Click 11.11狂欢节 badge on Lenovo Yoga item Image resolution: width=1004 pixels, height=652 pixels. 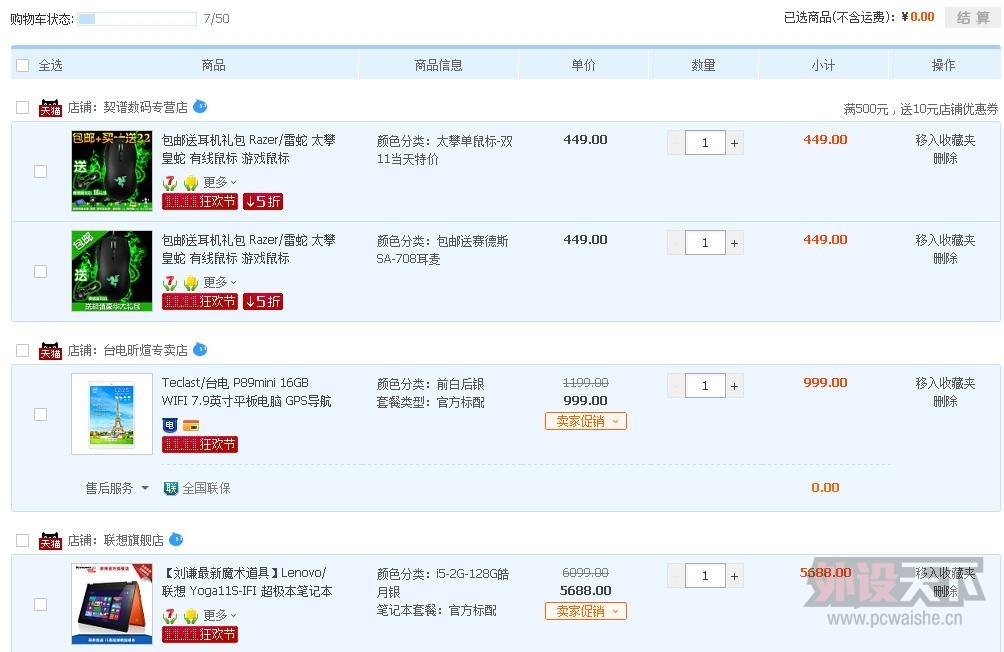tap(200, 635)
